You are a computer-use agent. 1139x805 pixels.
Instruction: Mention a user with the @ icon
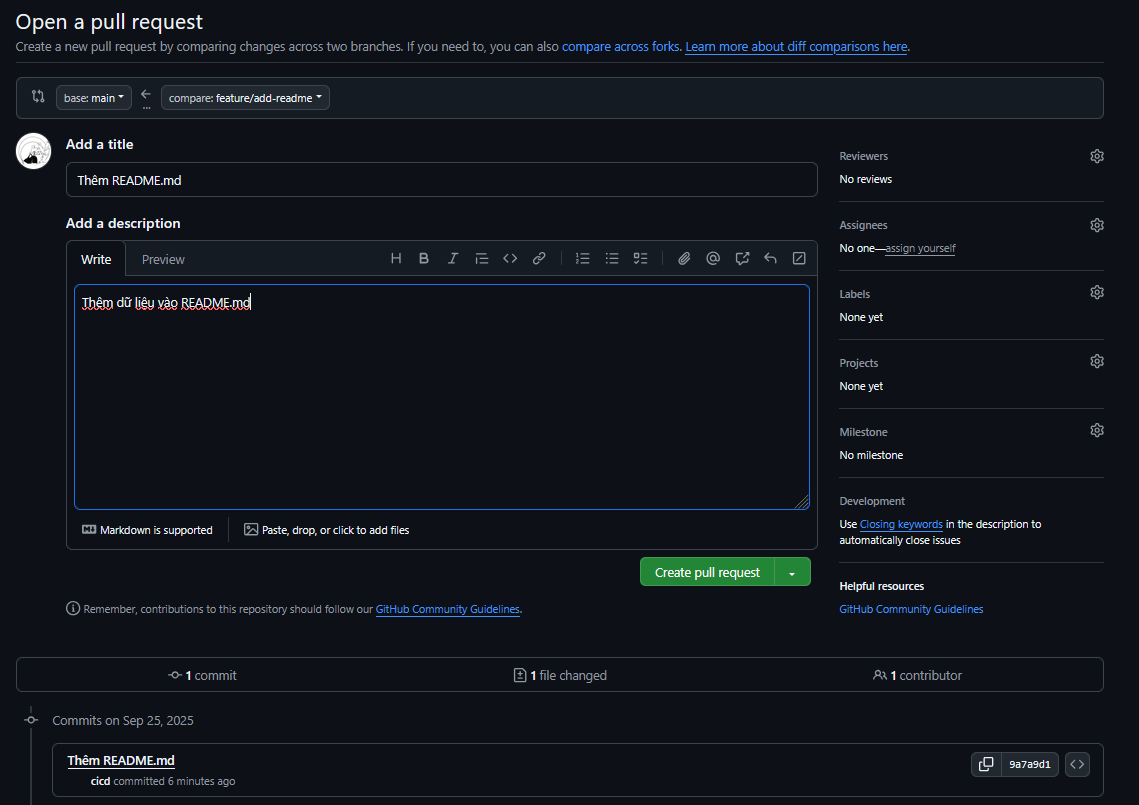(x=713, y=258)
